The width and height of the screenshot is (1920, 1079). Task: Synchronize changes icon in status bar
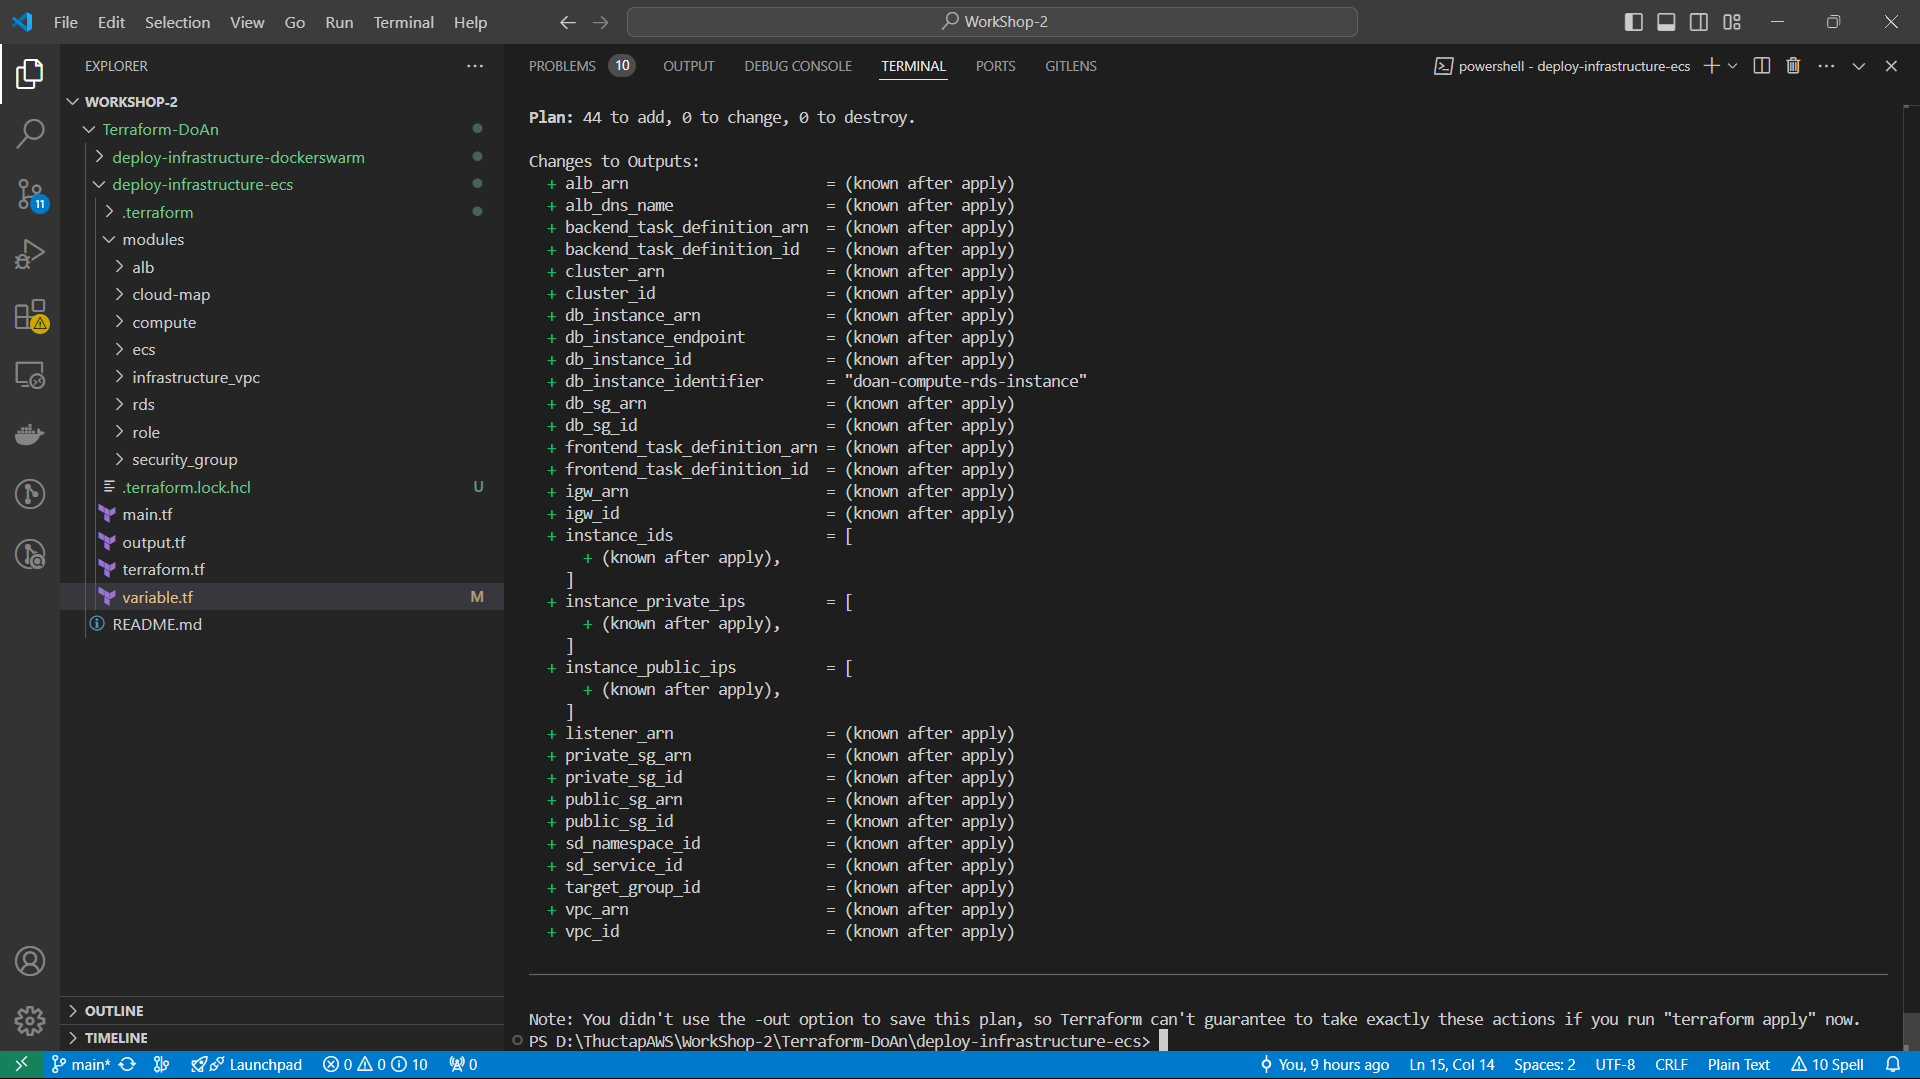coord(127,1065)
